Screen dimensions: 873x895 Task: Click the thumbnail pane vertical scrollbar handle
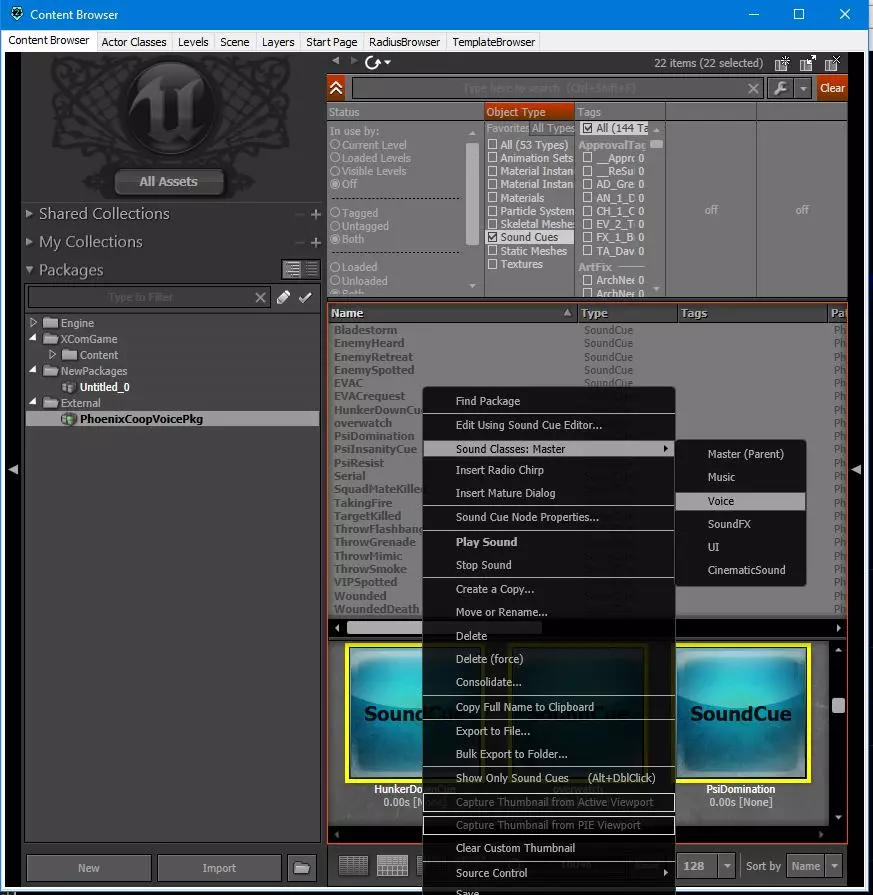[838, 705]
